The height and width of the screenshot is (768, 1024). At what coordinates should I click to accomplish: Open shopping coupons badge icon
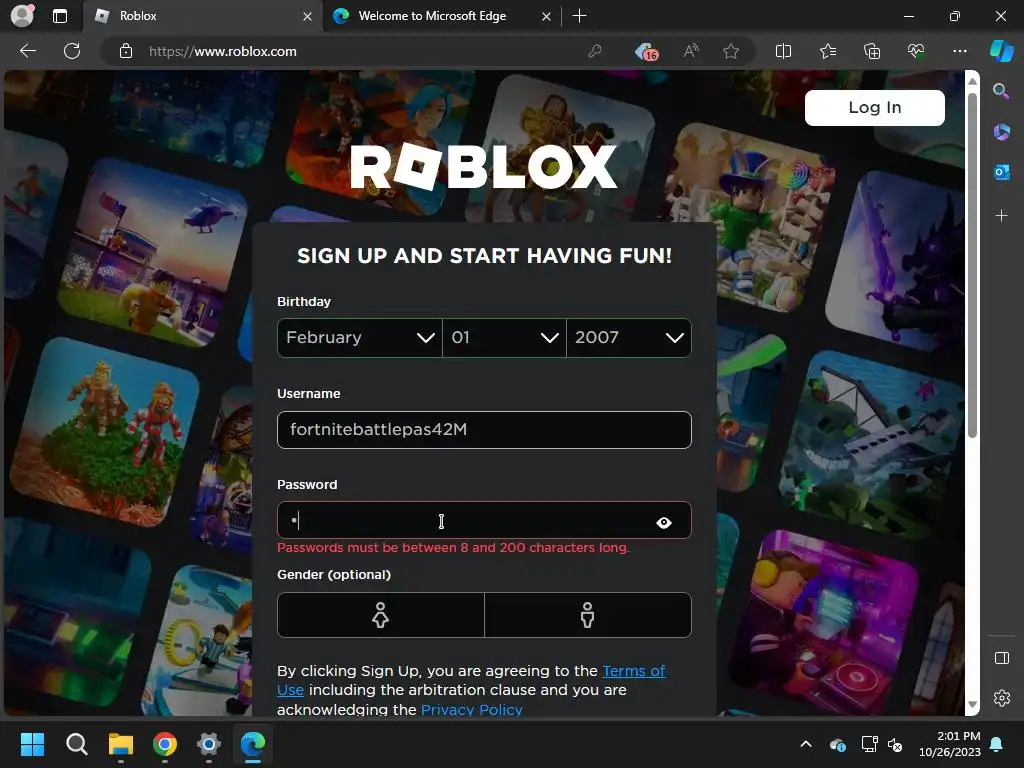(646, 52)
